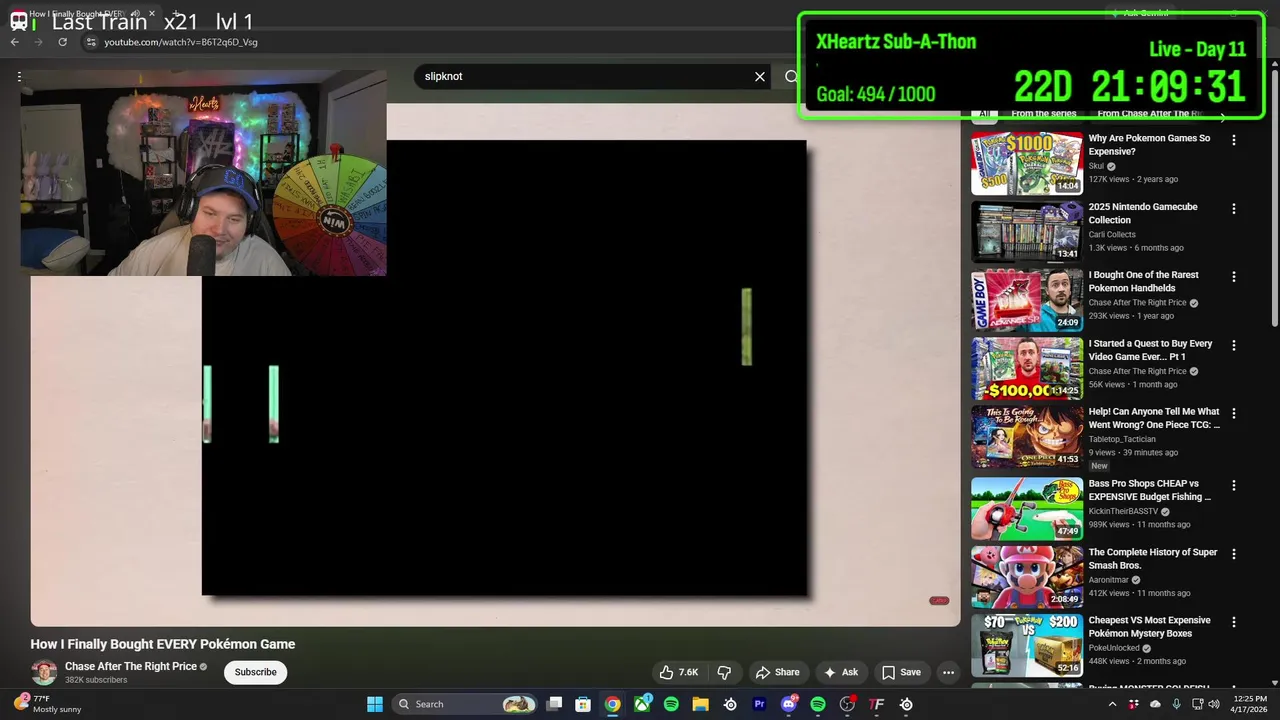The width and height of the screenshot is (1280, 720).
Task: Open the red TF app on taskbar
Action: pos(877,704)
